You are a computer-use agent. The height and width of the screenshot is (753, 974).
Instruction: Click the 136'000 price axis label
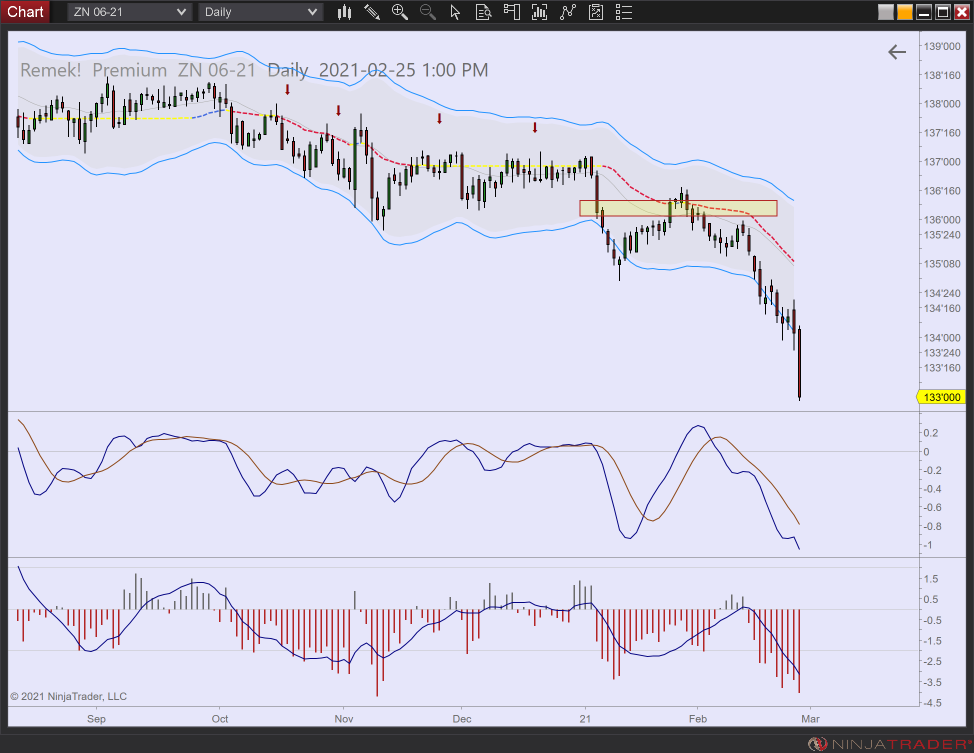942,220
